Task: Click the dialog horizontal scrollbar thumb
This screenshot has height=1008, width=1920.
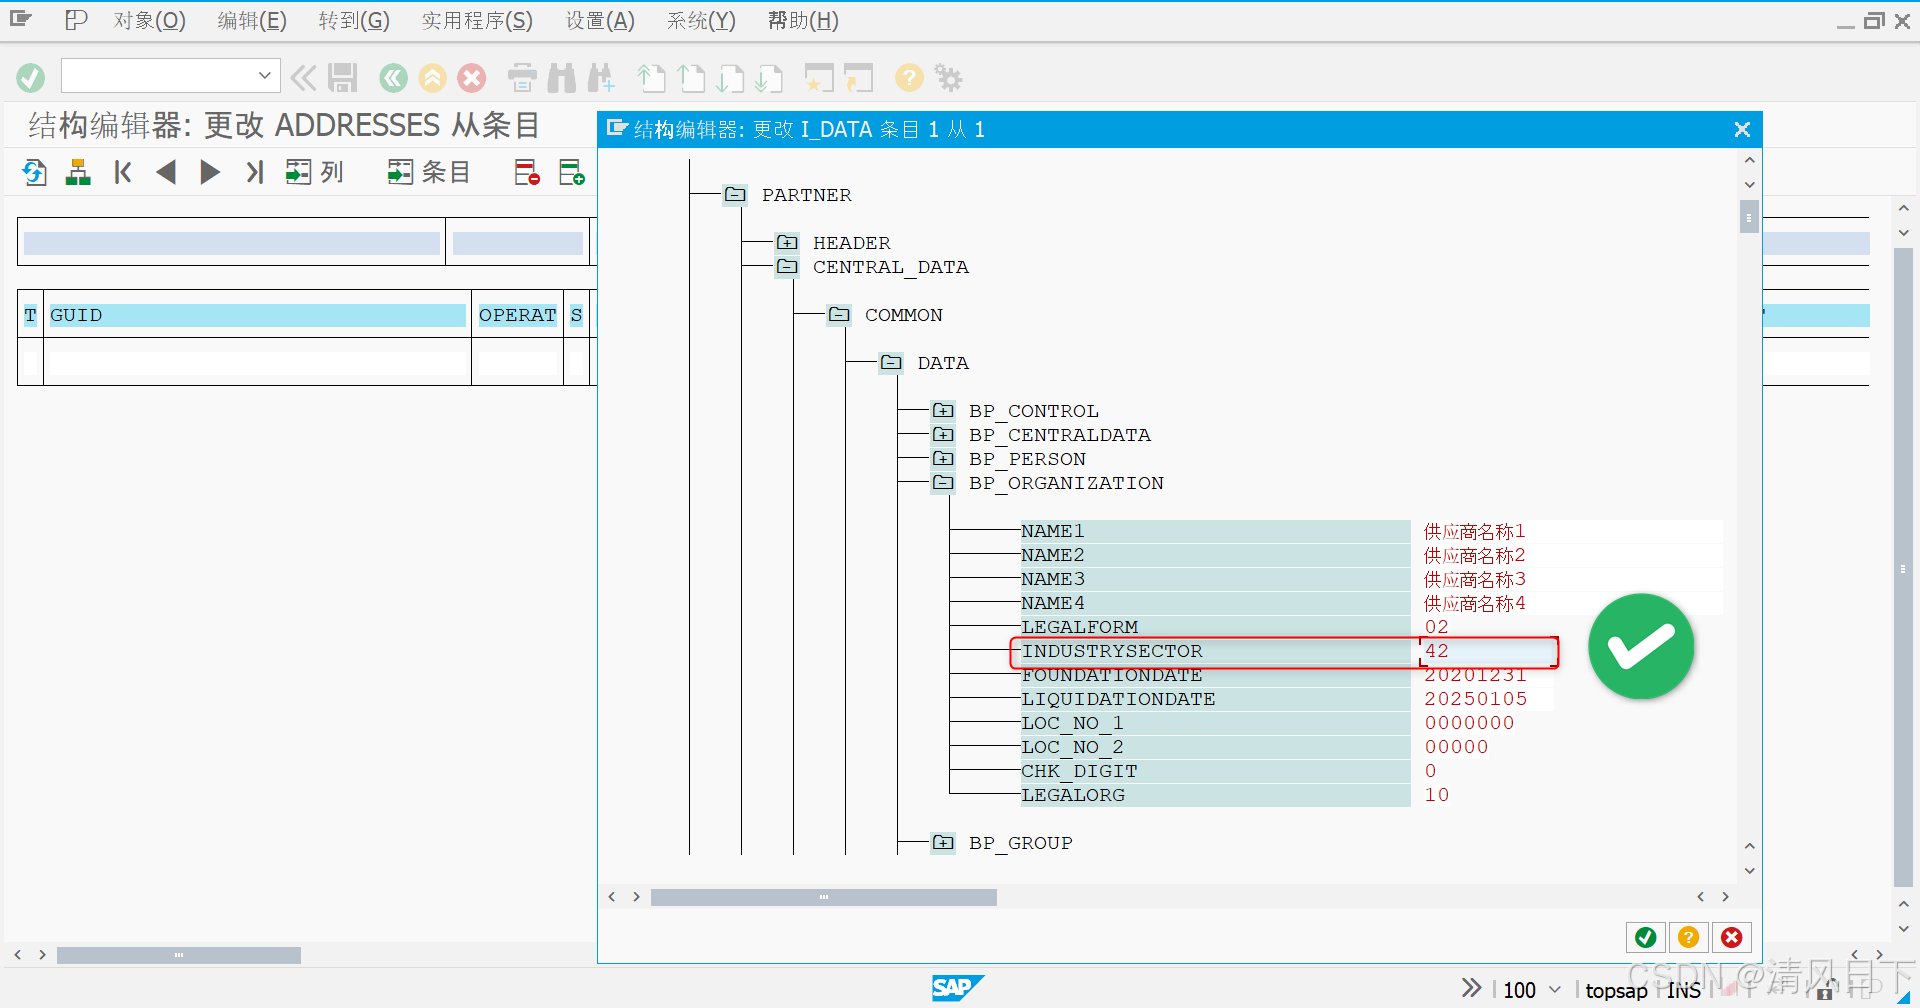Action: coord(824,897)
